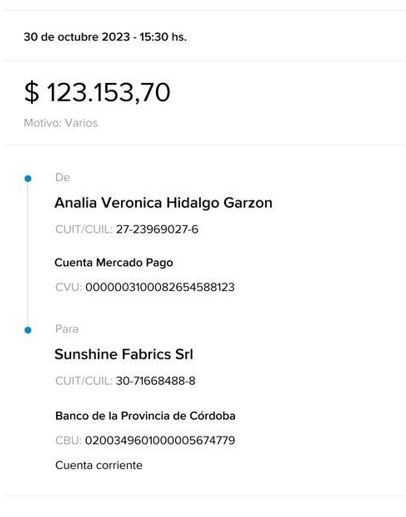Click the amount $ 123.153,70
Screen dimensions: 406x517
[97, 92]
